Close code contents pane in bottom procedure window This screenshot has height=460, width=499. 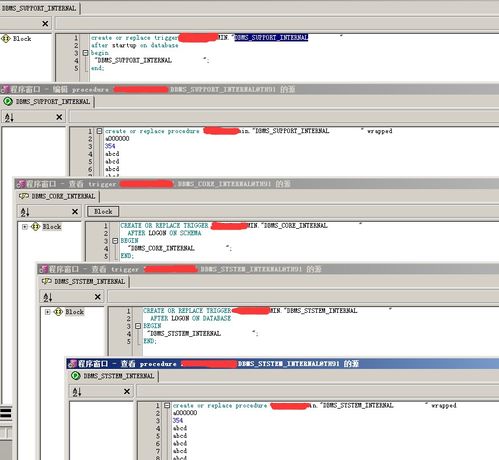click(x=127, y=392)
